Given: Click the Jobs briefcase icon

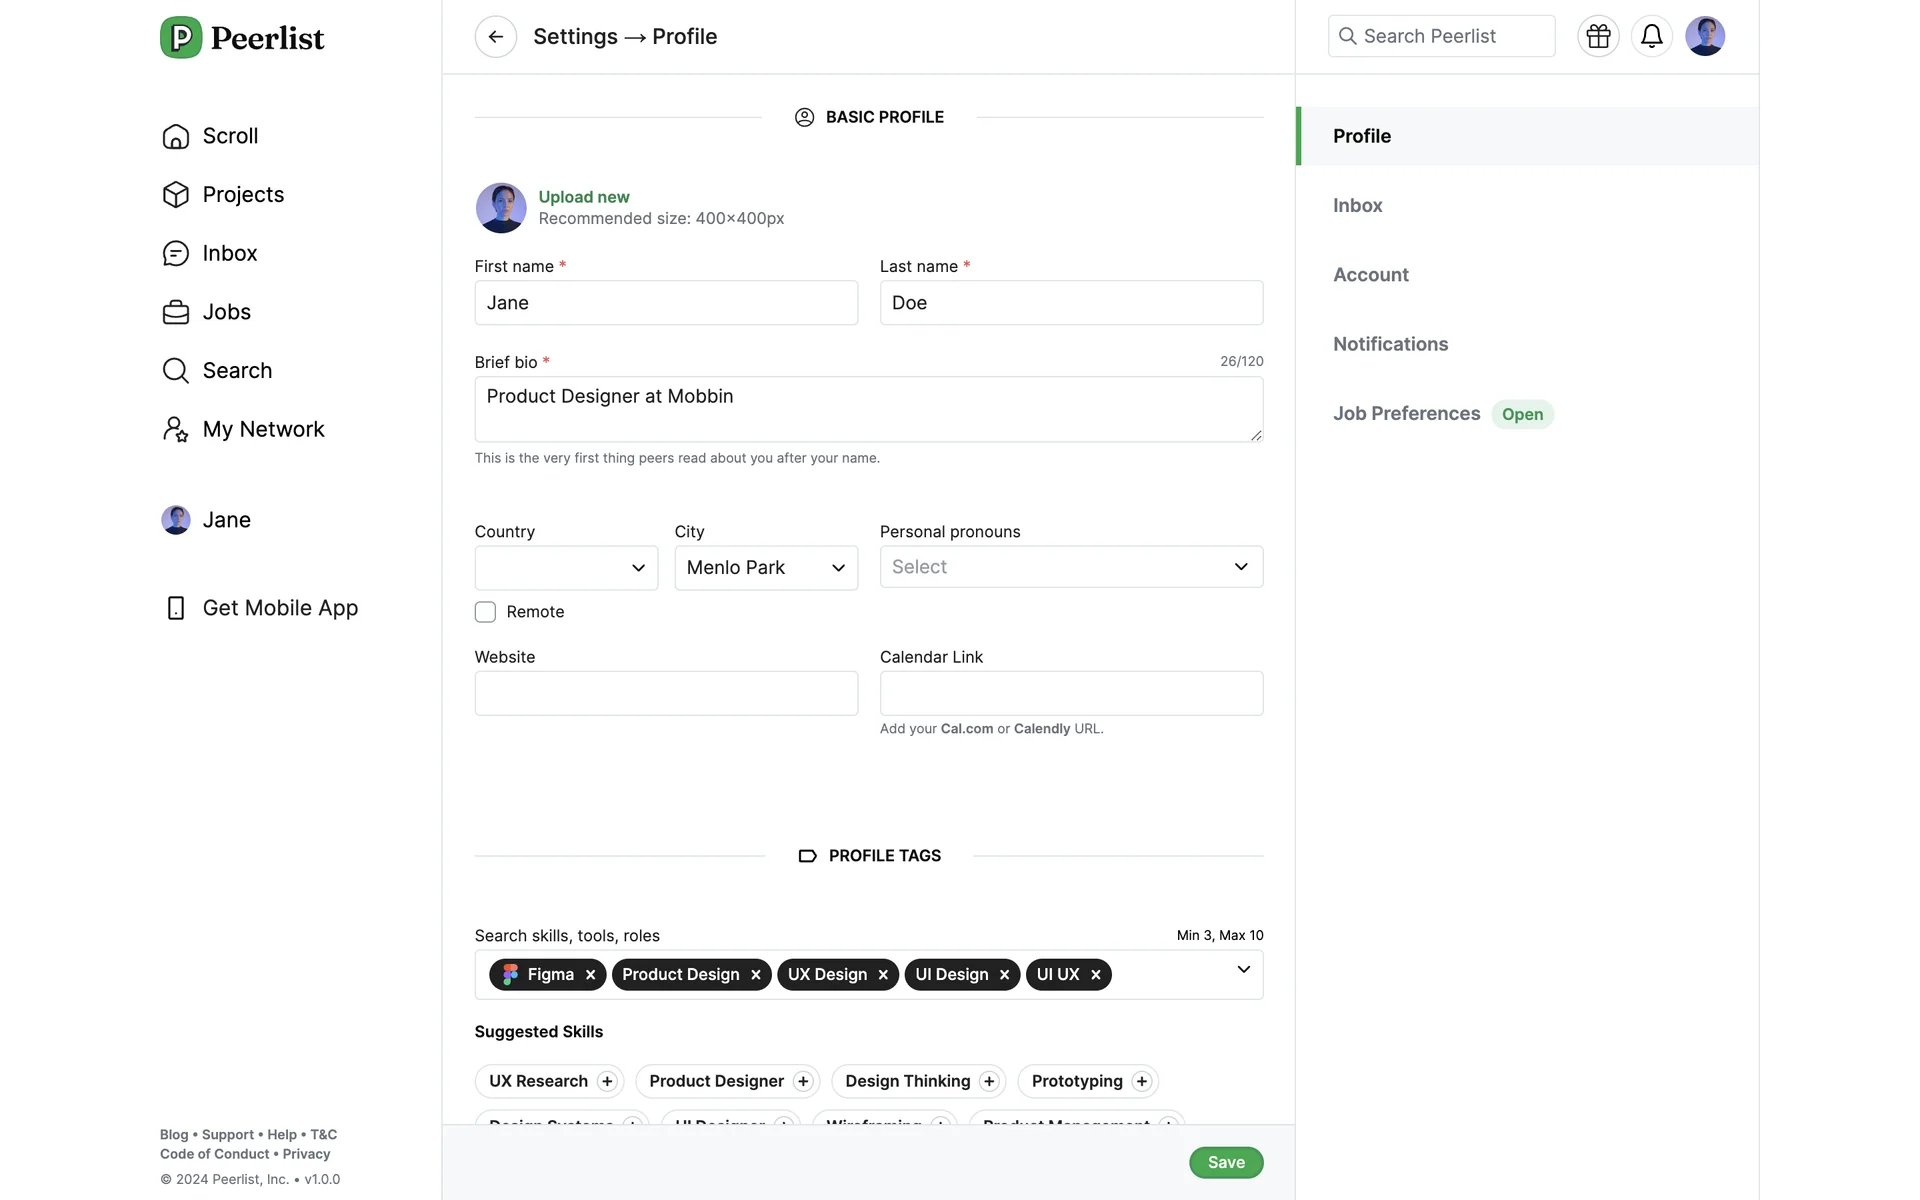Looking at the screenshot, I should 176,312.
